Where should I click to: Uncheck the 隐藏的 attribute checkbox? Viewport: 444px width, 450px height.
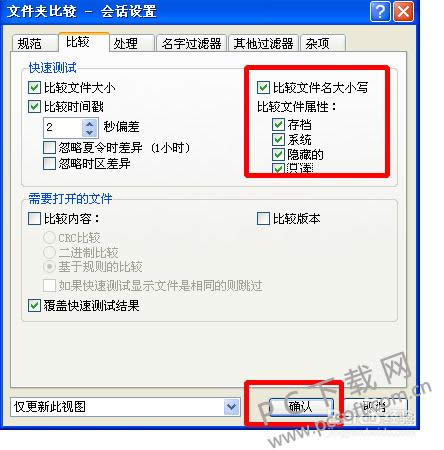click(278, 154)
